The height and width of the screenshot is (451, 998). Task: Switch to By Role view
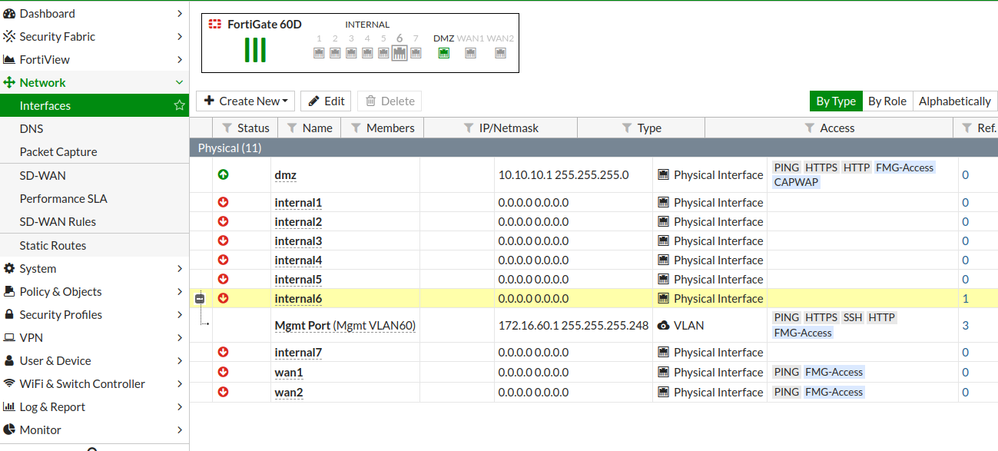(887, 101)
